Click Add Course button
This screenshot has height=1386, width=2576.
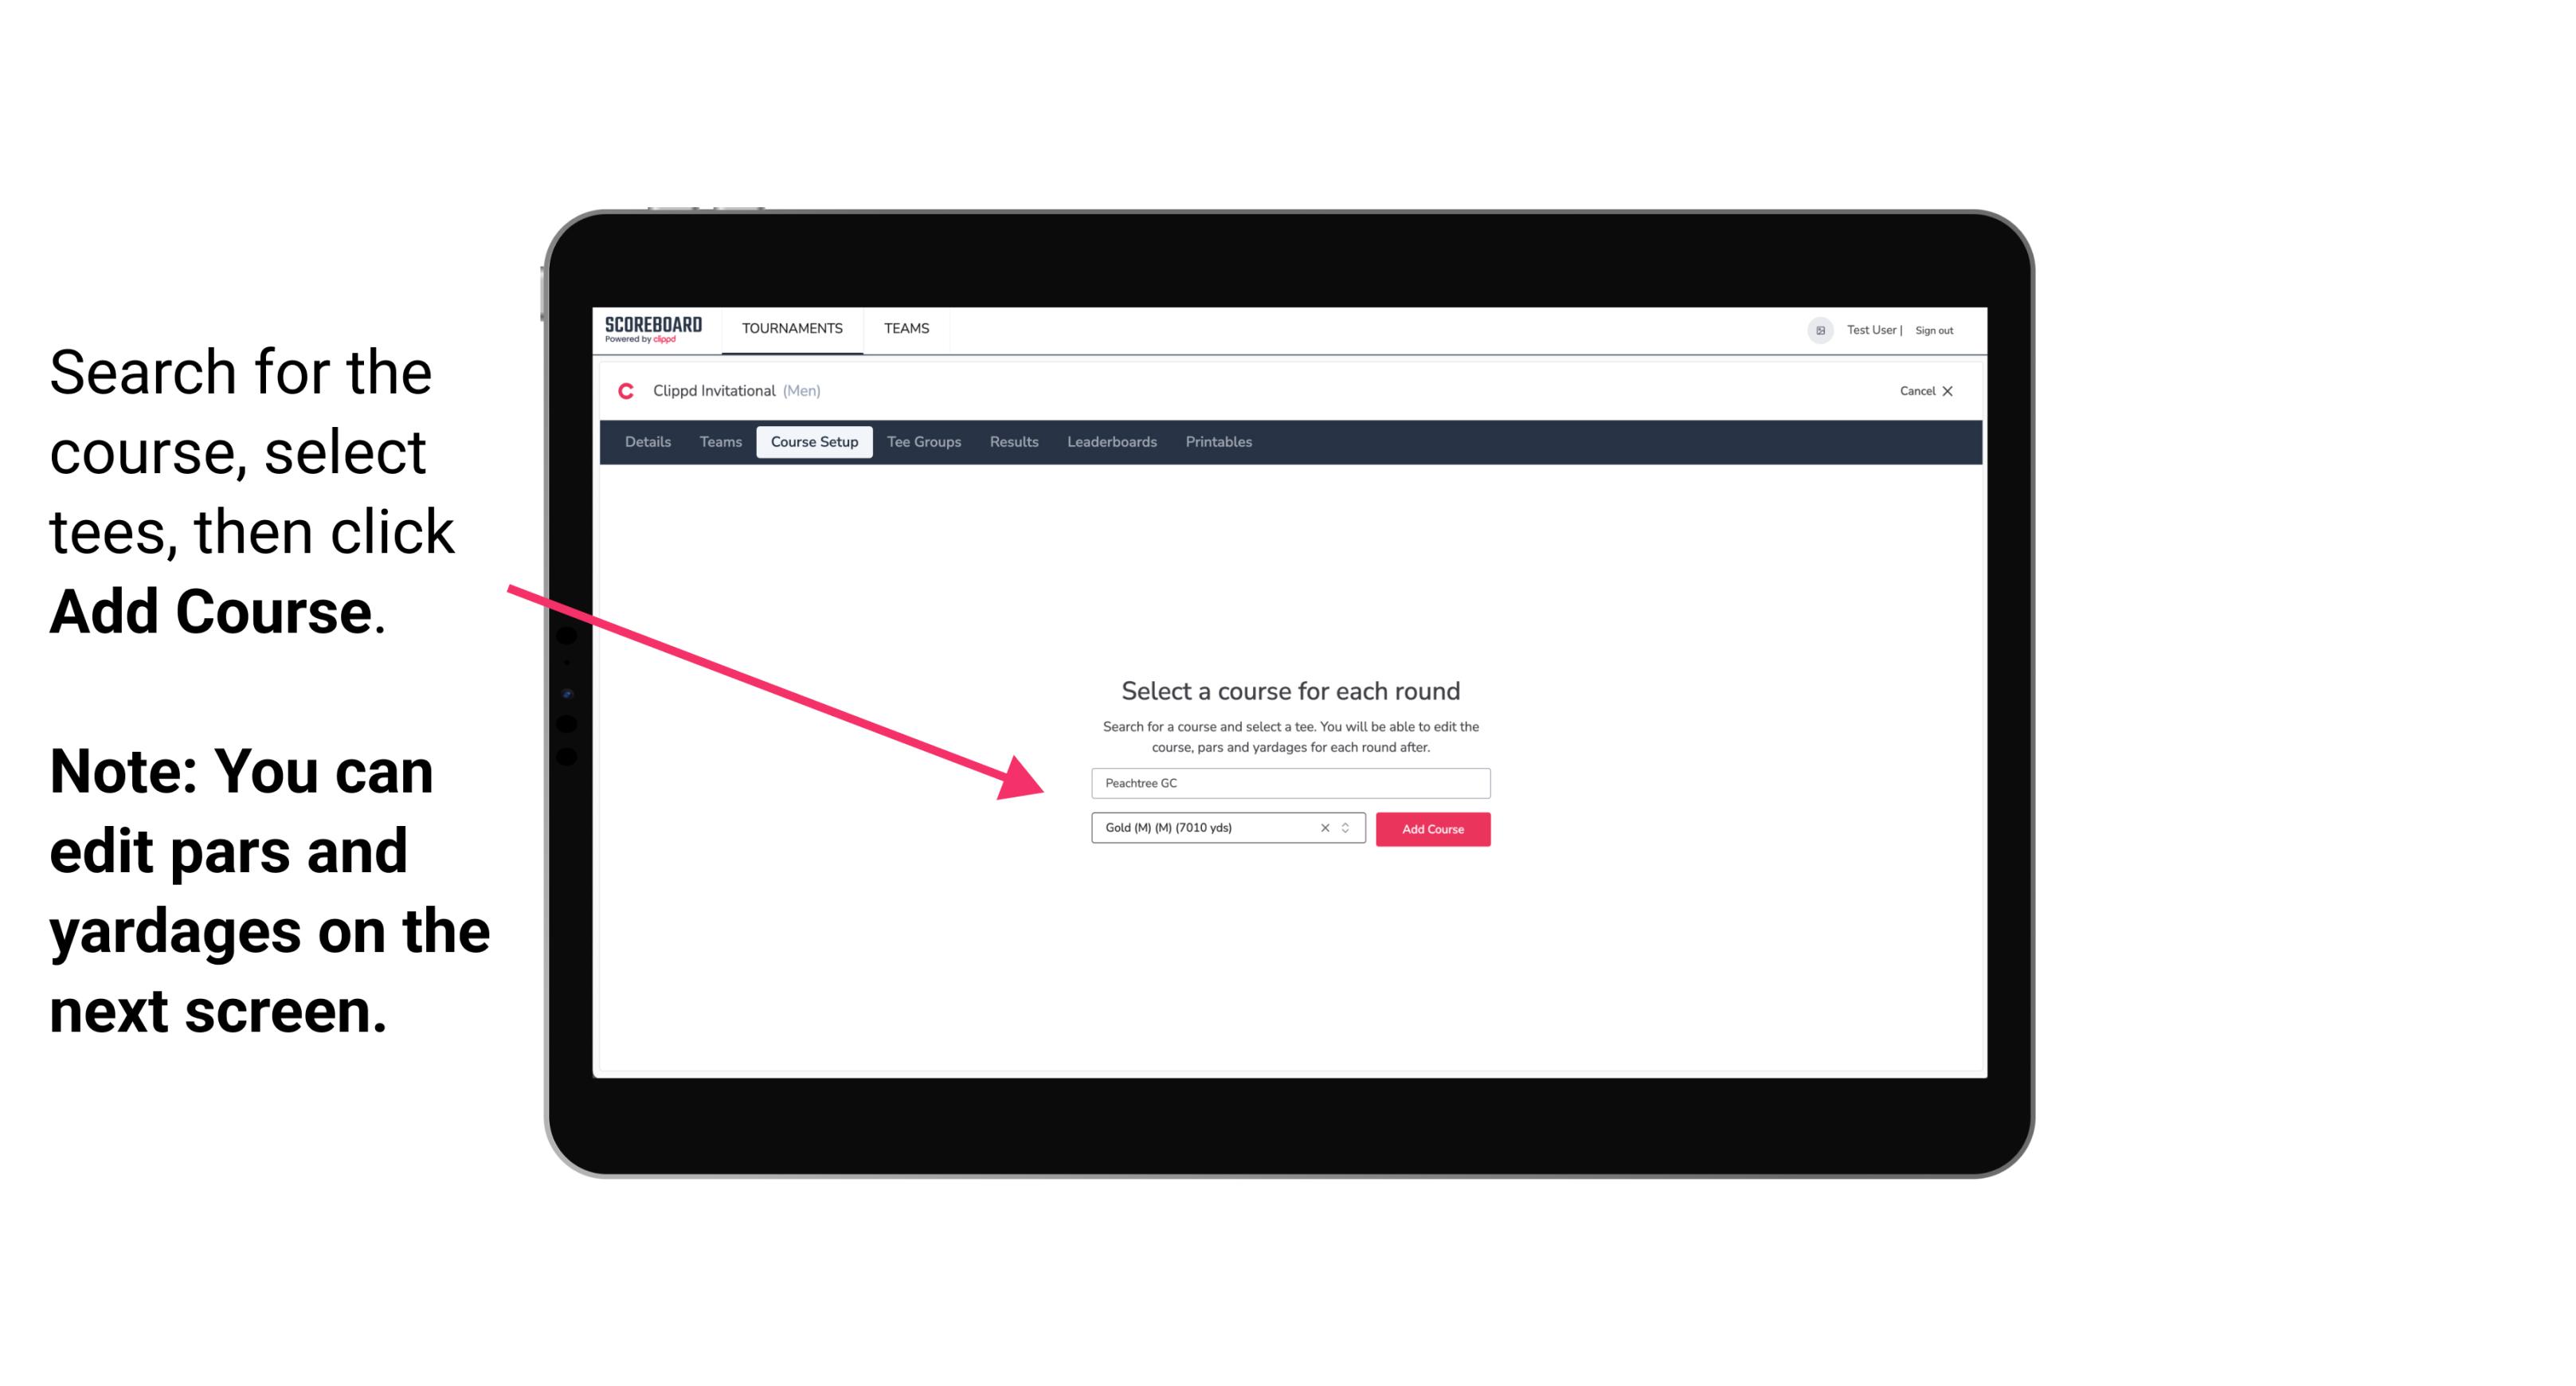pyautogui.click(x=1430, y=829)
